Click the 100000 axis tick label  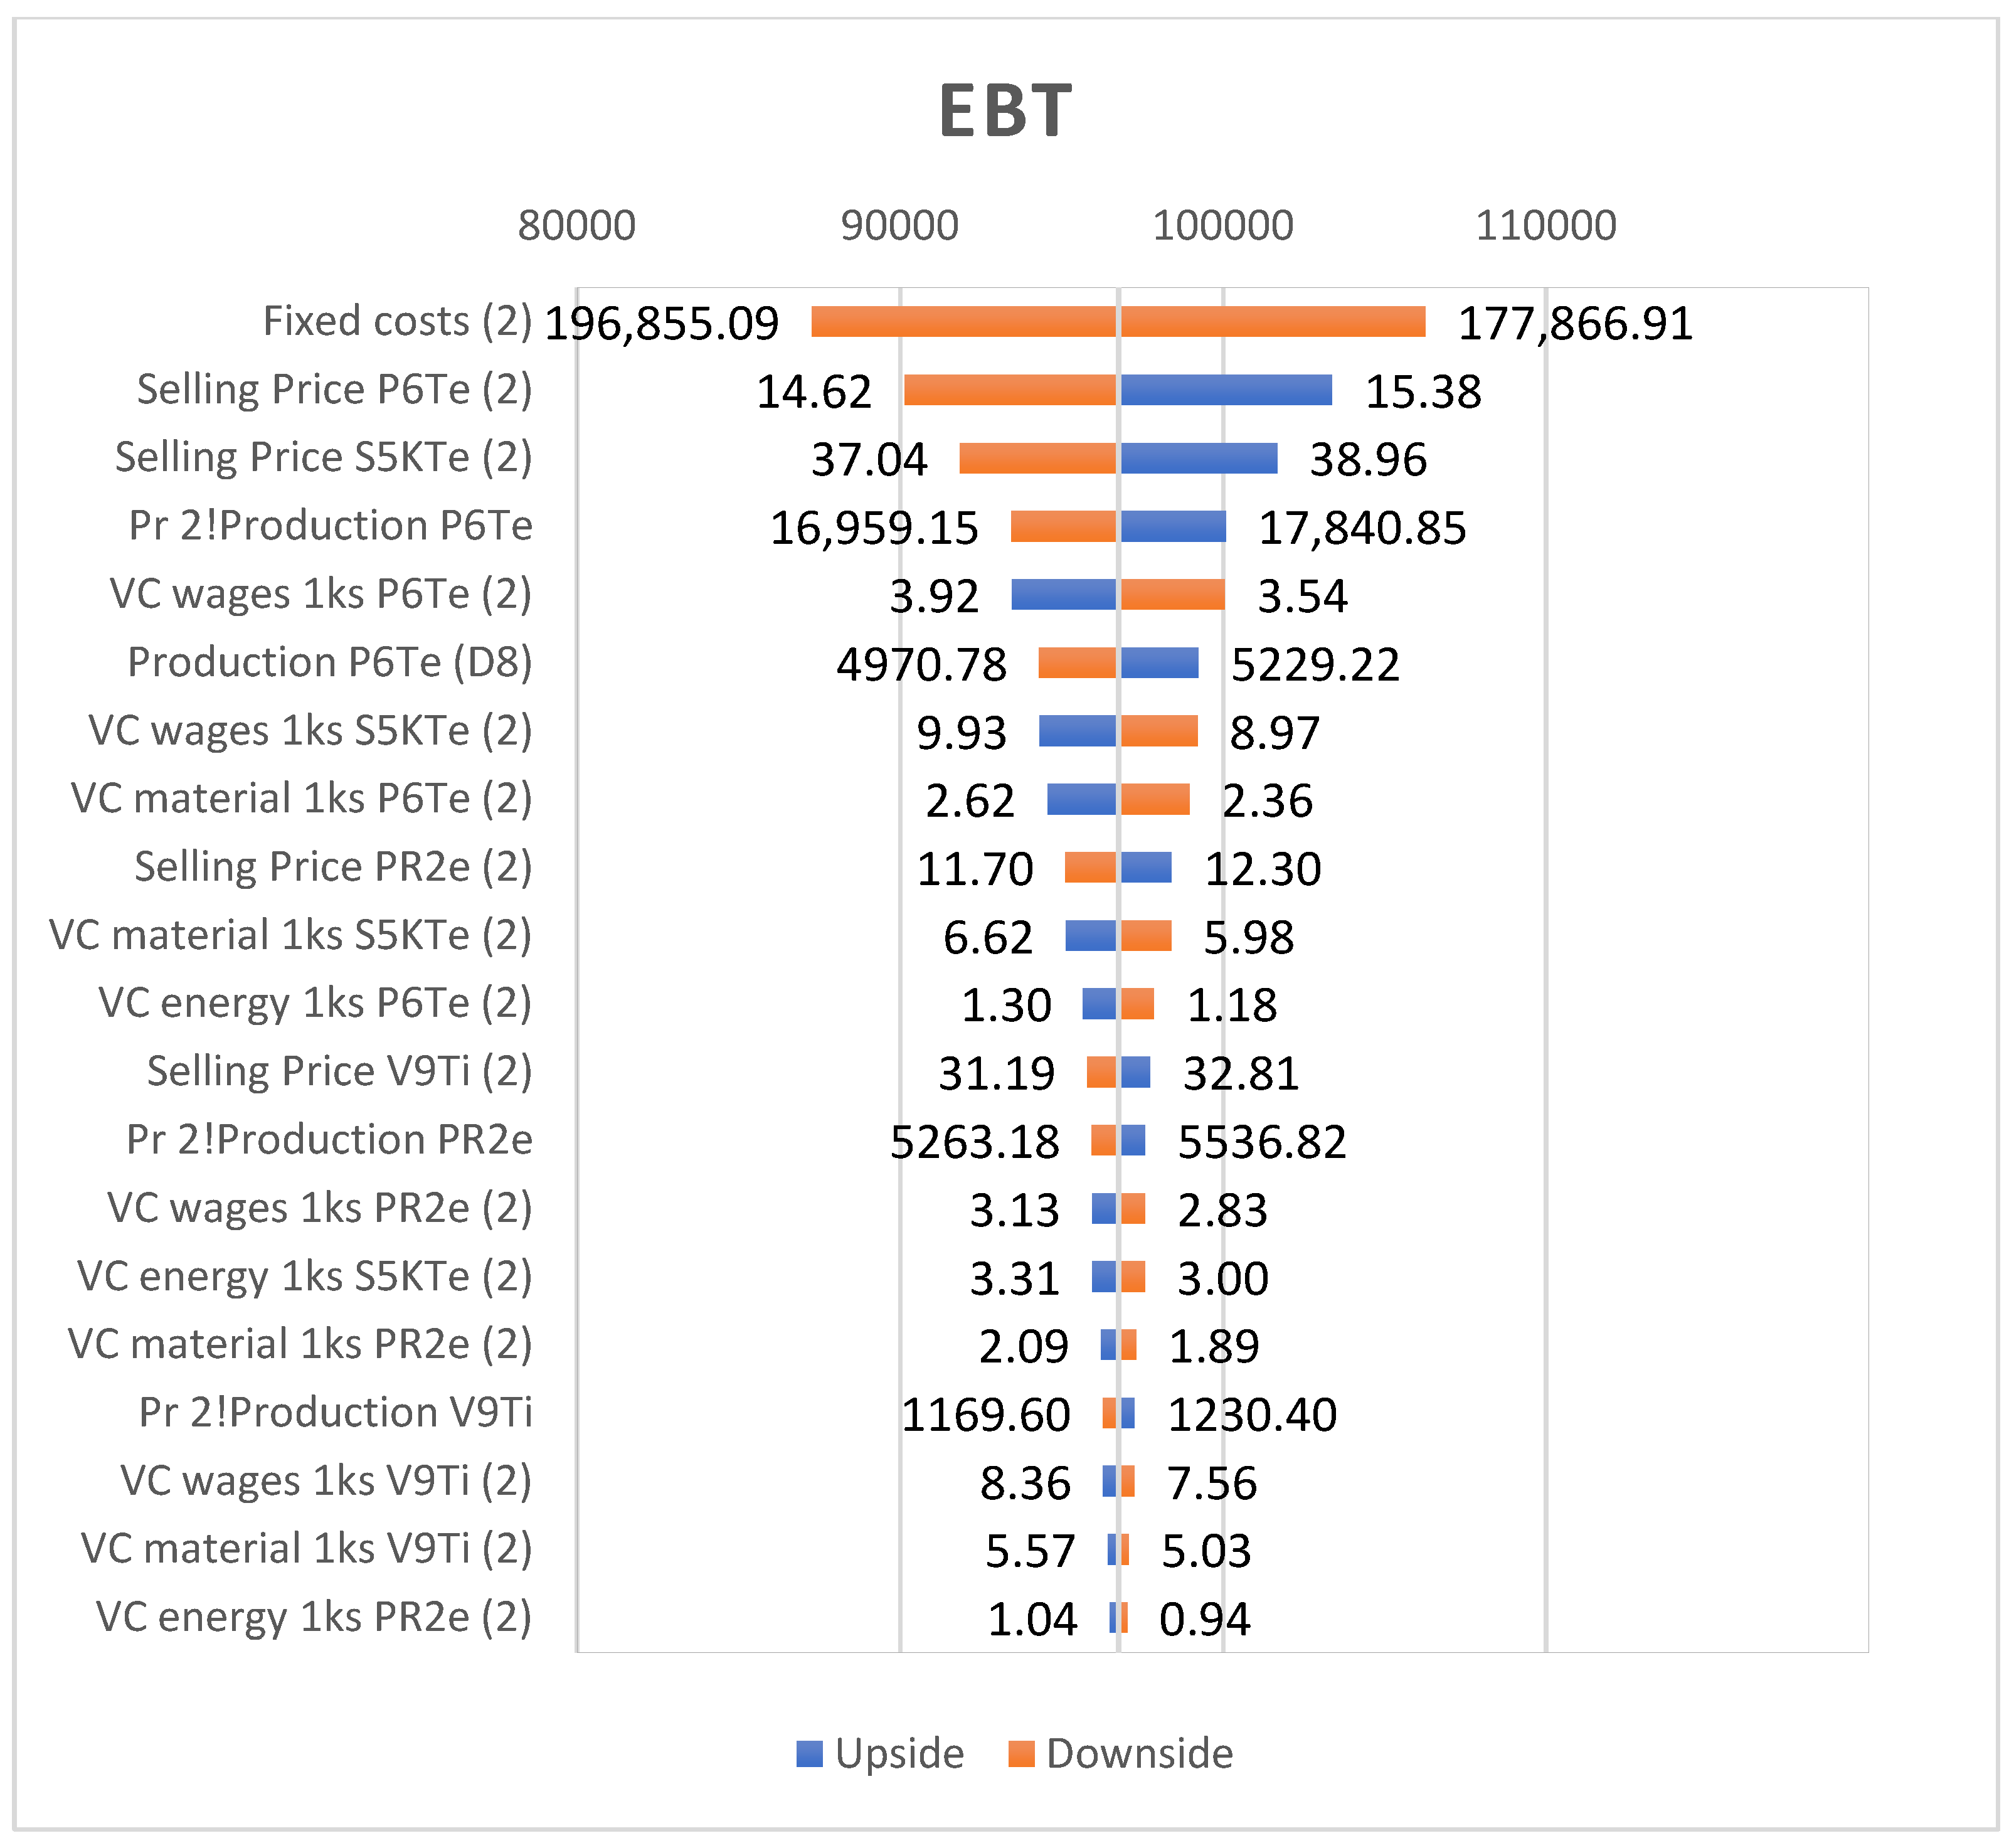pos(1222,226)
